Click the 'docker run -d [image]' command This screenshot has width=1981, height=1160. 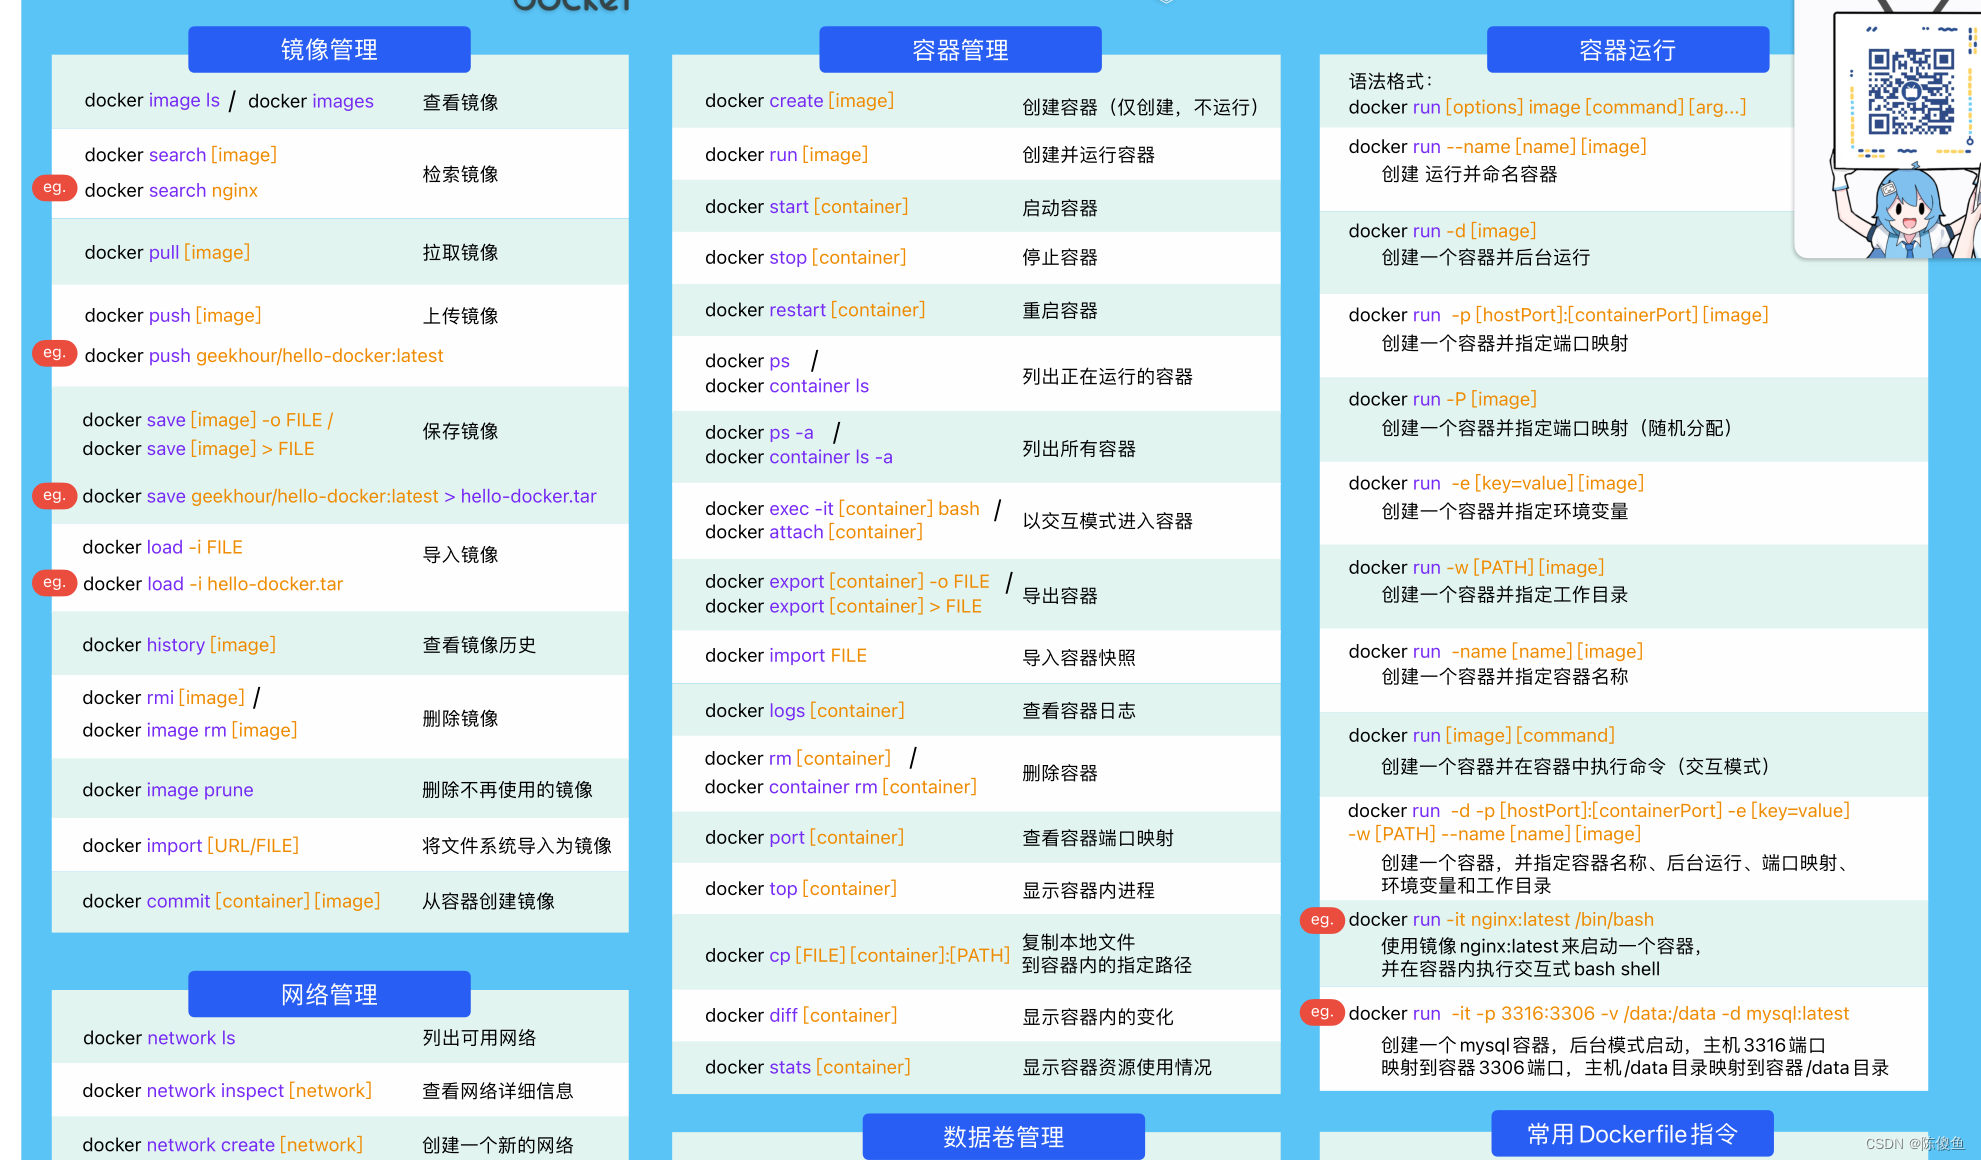coord(1442,231)
